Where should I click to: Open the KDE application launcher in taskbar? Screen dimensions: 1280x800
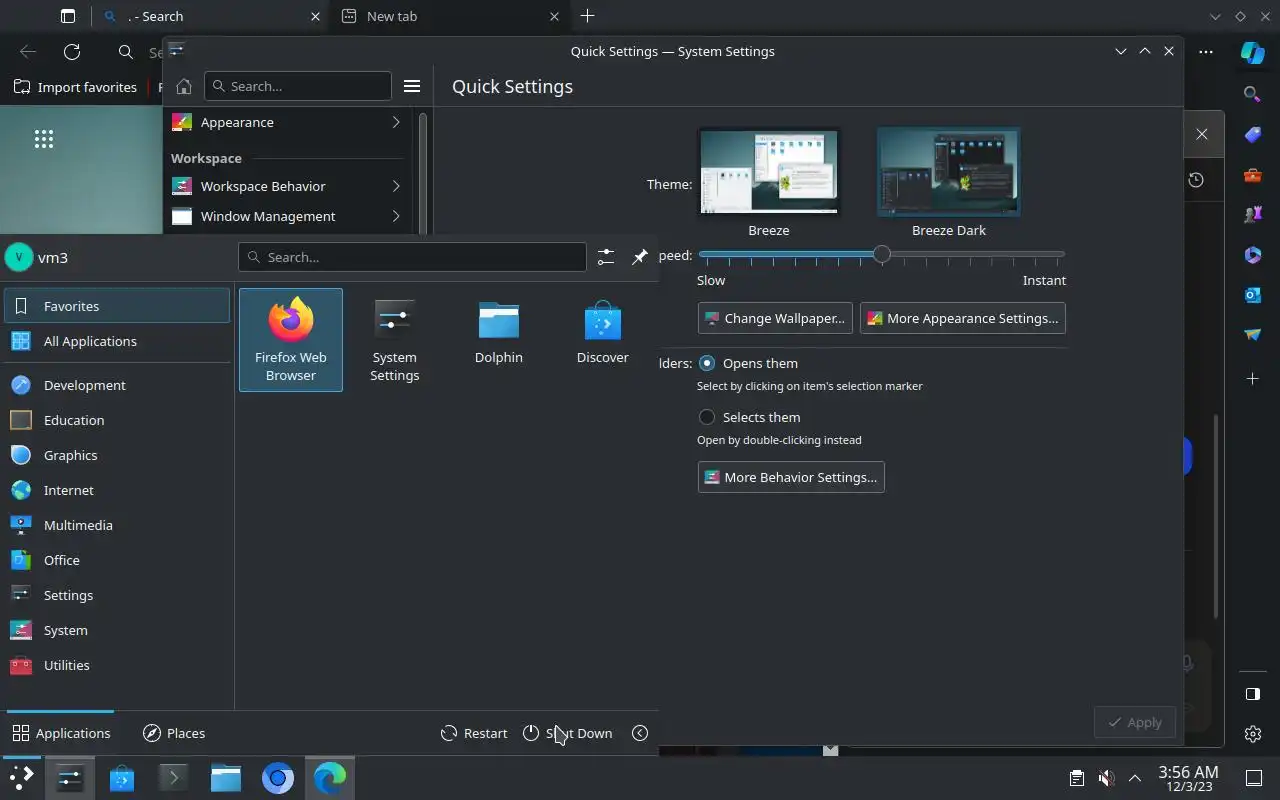click(21, 777)
